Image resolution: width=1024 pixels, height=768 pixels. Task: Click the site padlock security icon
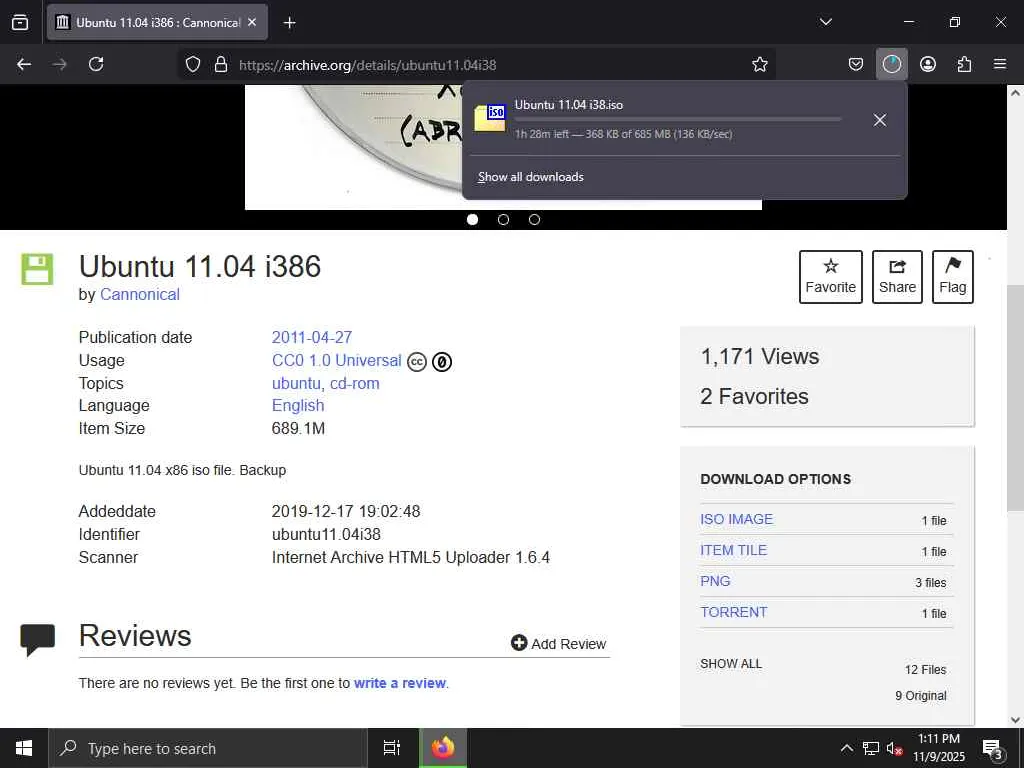pyautogui.click(x=221, y=64)
